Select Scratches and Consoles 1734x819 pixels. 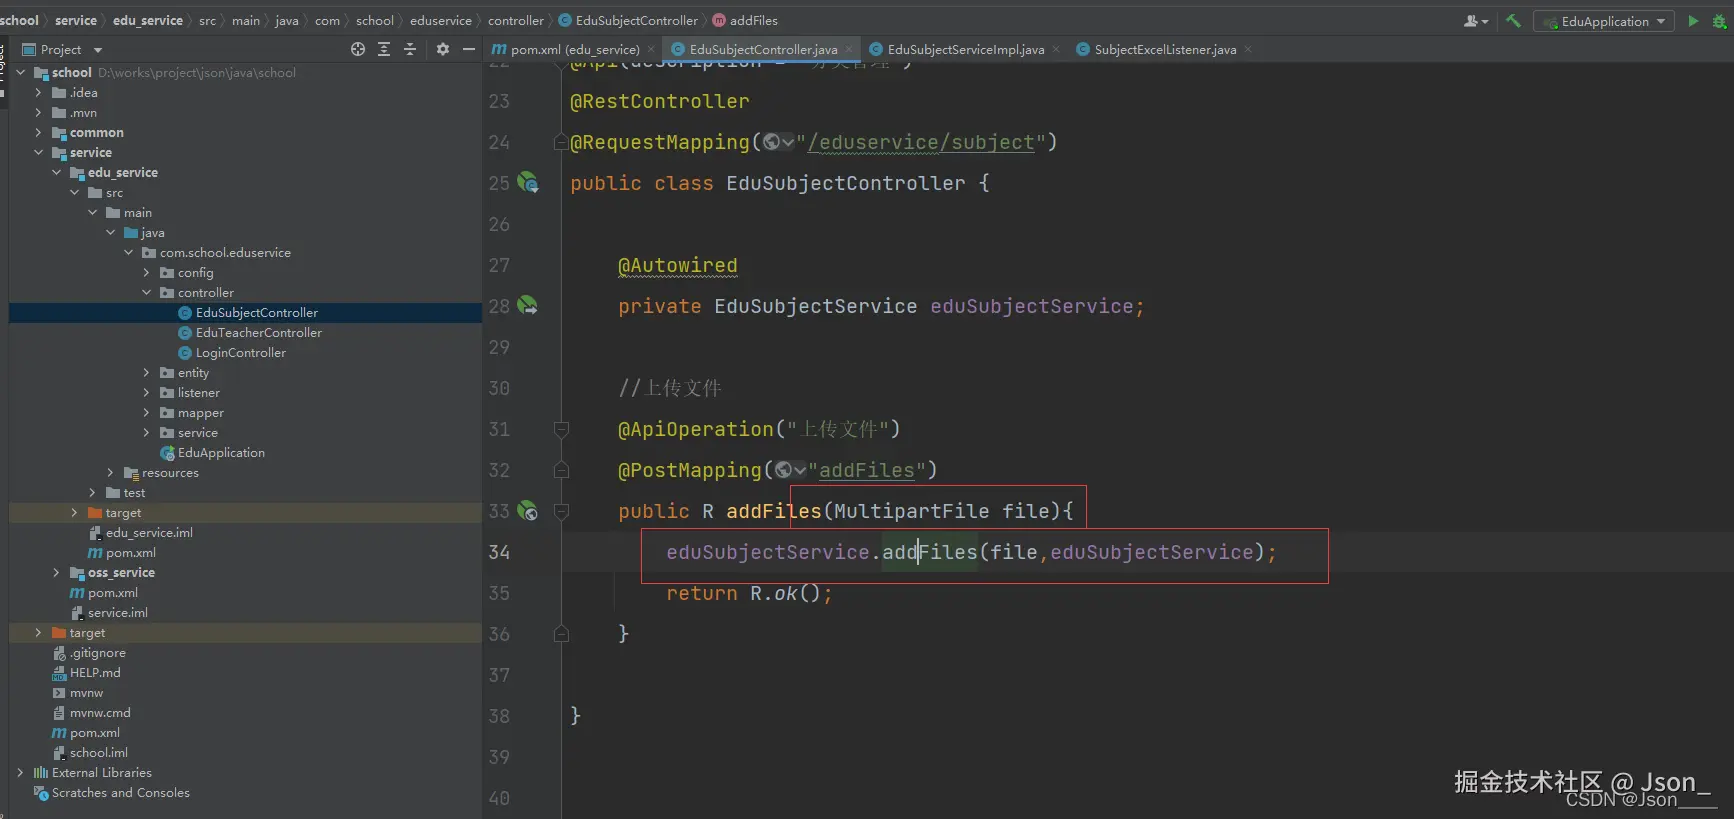pyautogui.click(x=120, y=792)
